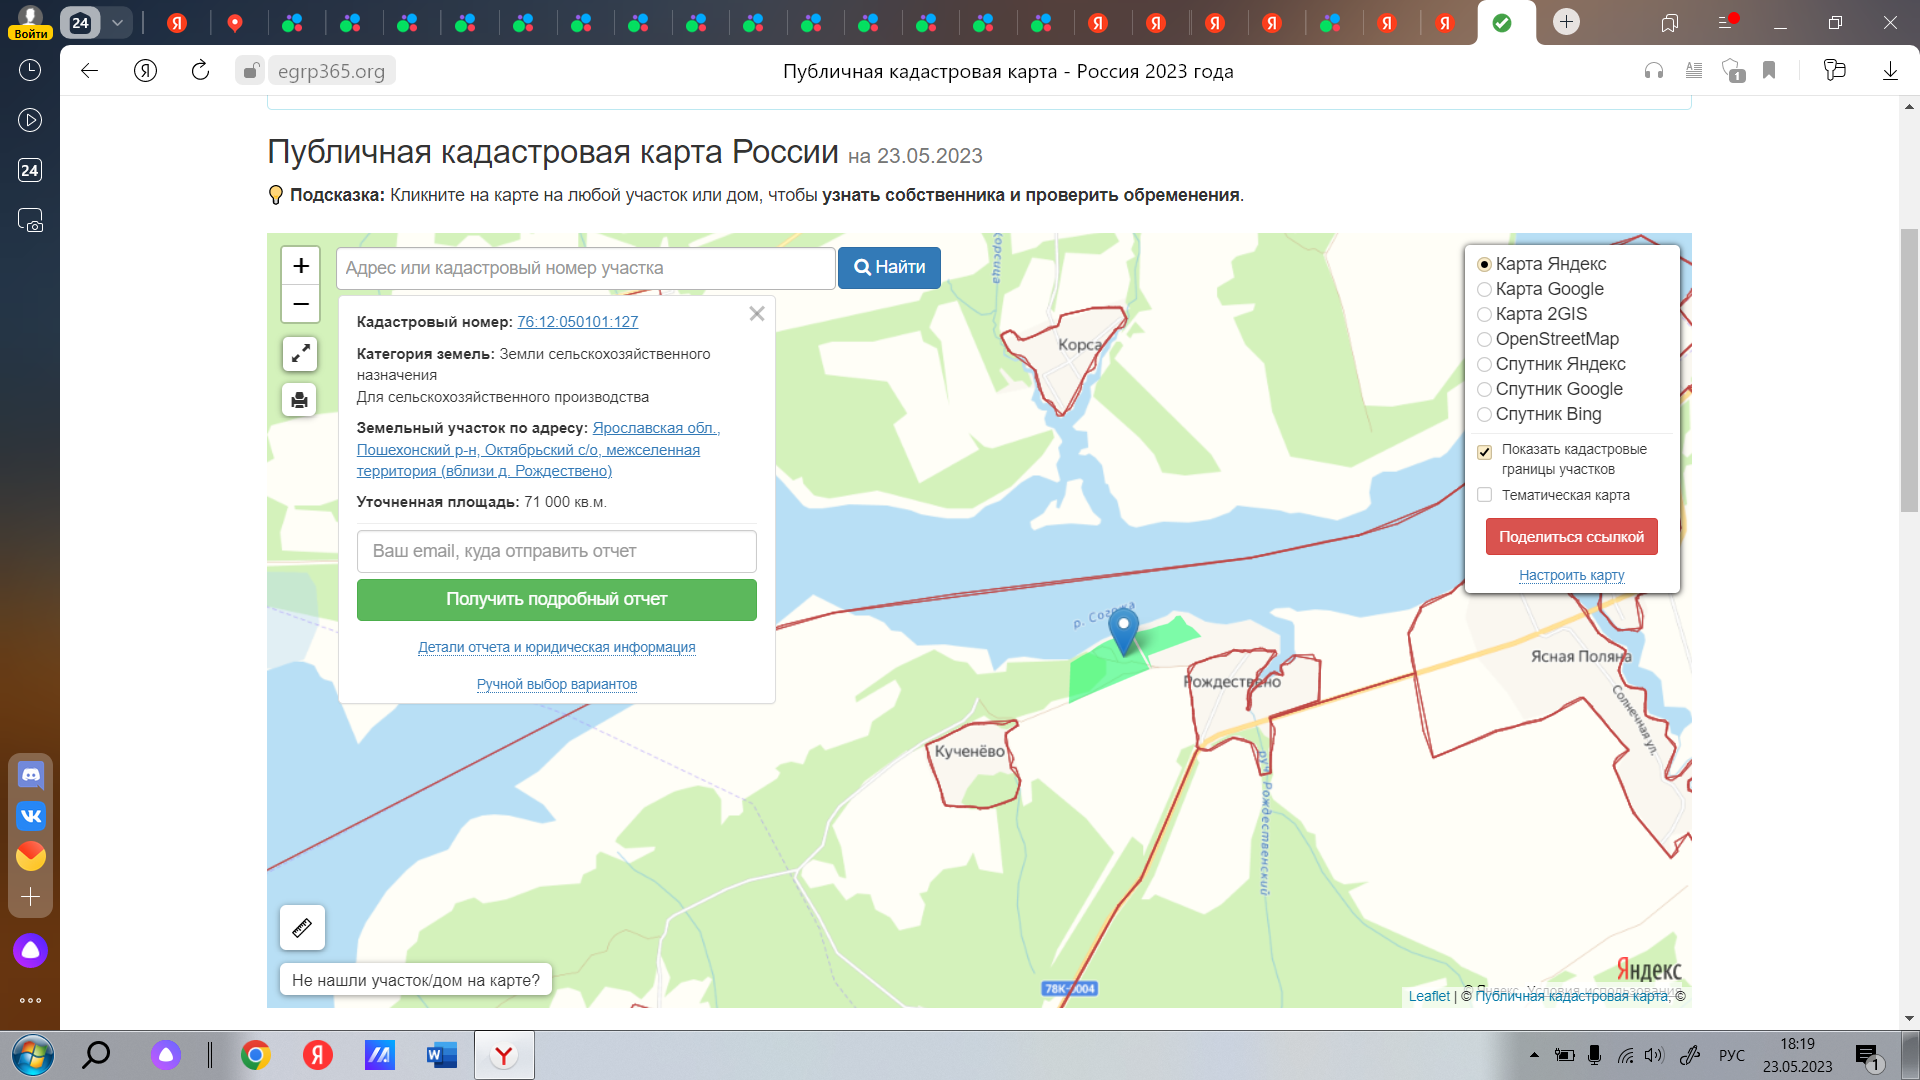Open the ruler measurement tool
Image resolution: width=1920 pixels, height=1080 pixels.
[302, 928]
